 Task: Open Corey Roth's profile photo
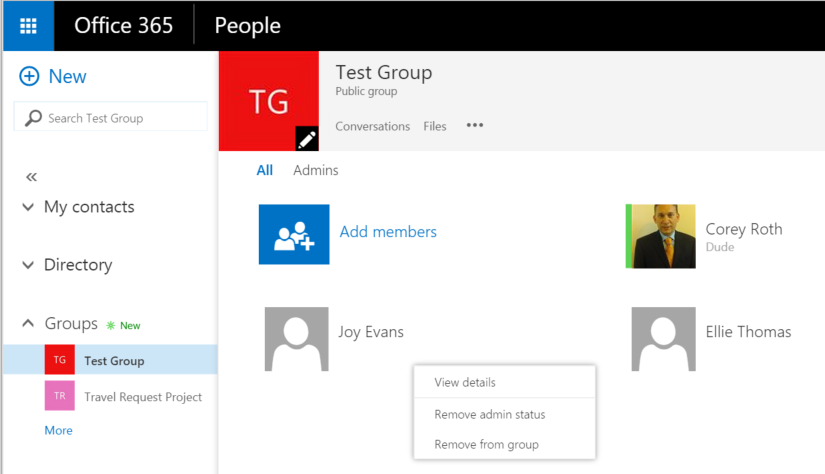[x=660, y=236]
